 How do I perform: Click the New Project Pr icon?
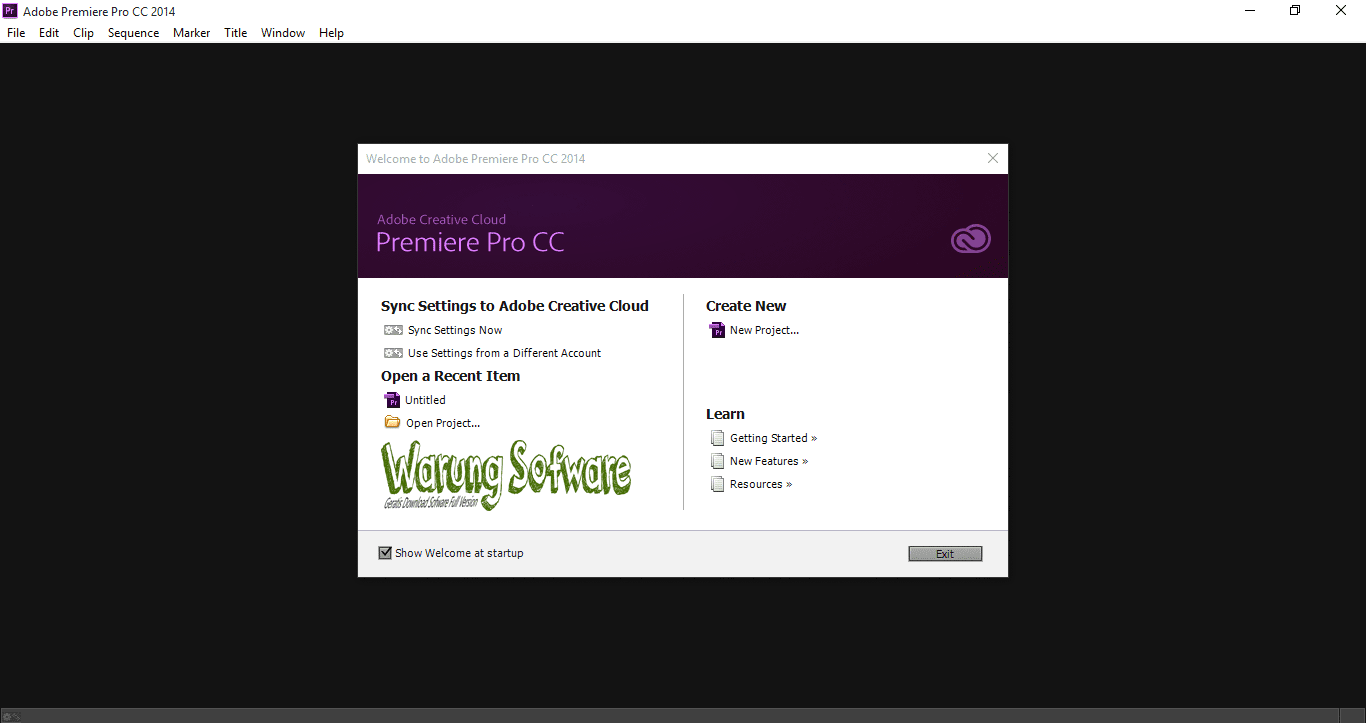(717, 330)
